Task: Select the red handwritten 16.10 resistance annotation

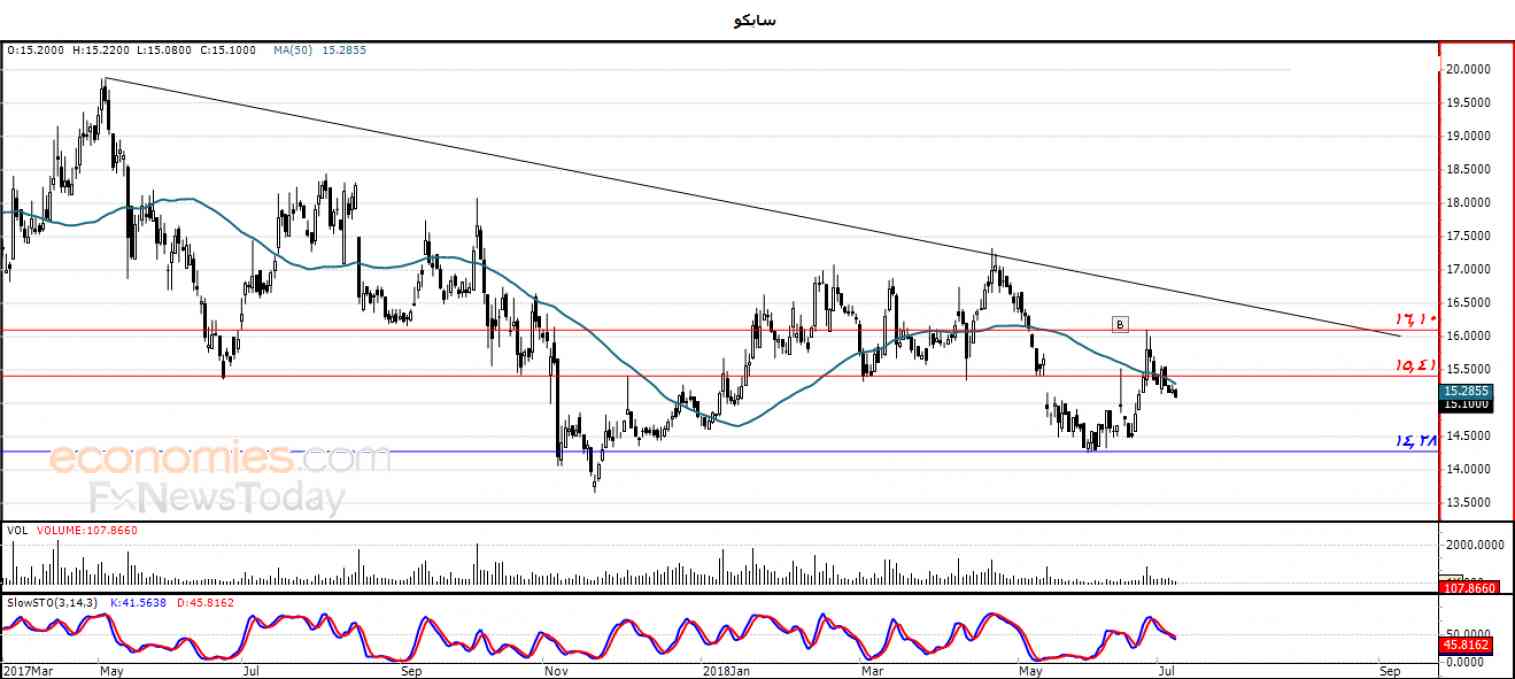Action: (1417, 319)
